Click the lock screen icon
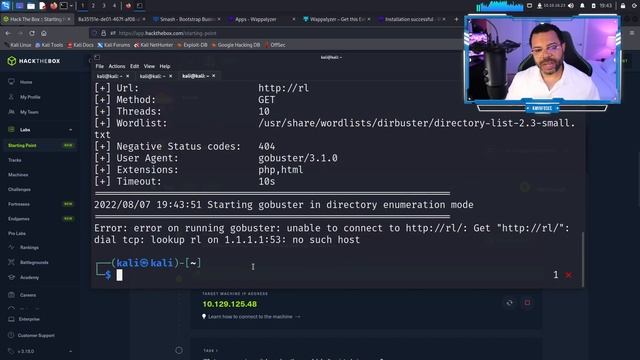This screenshot has width=640, height=360. [x=622, y=6]
